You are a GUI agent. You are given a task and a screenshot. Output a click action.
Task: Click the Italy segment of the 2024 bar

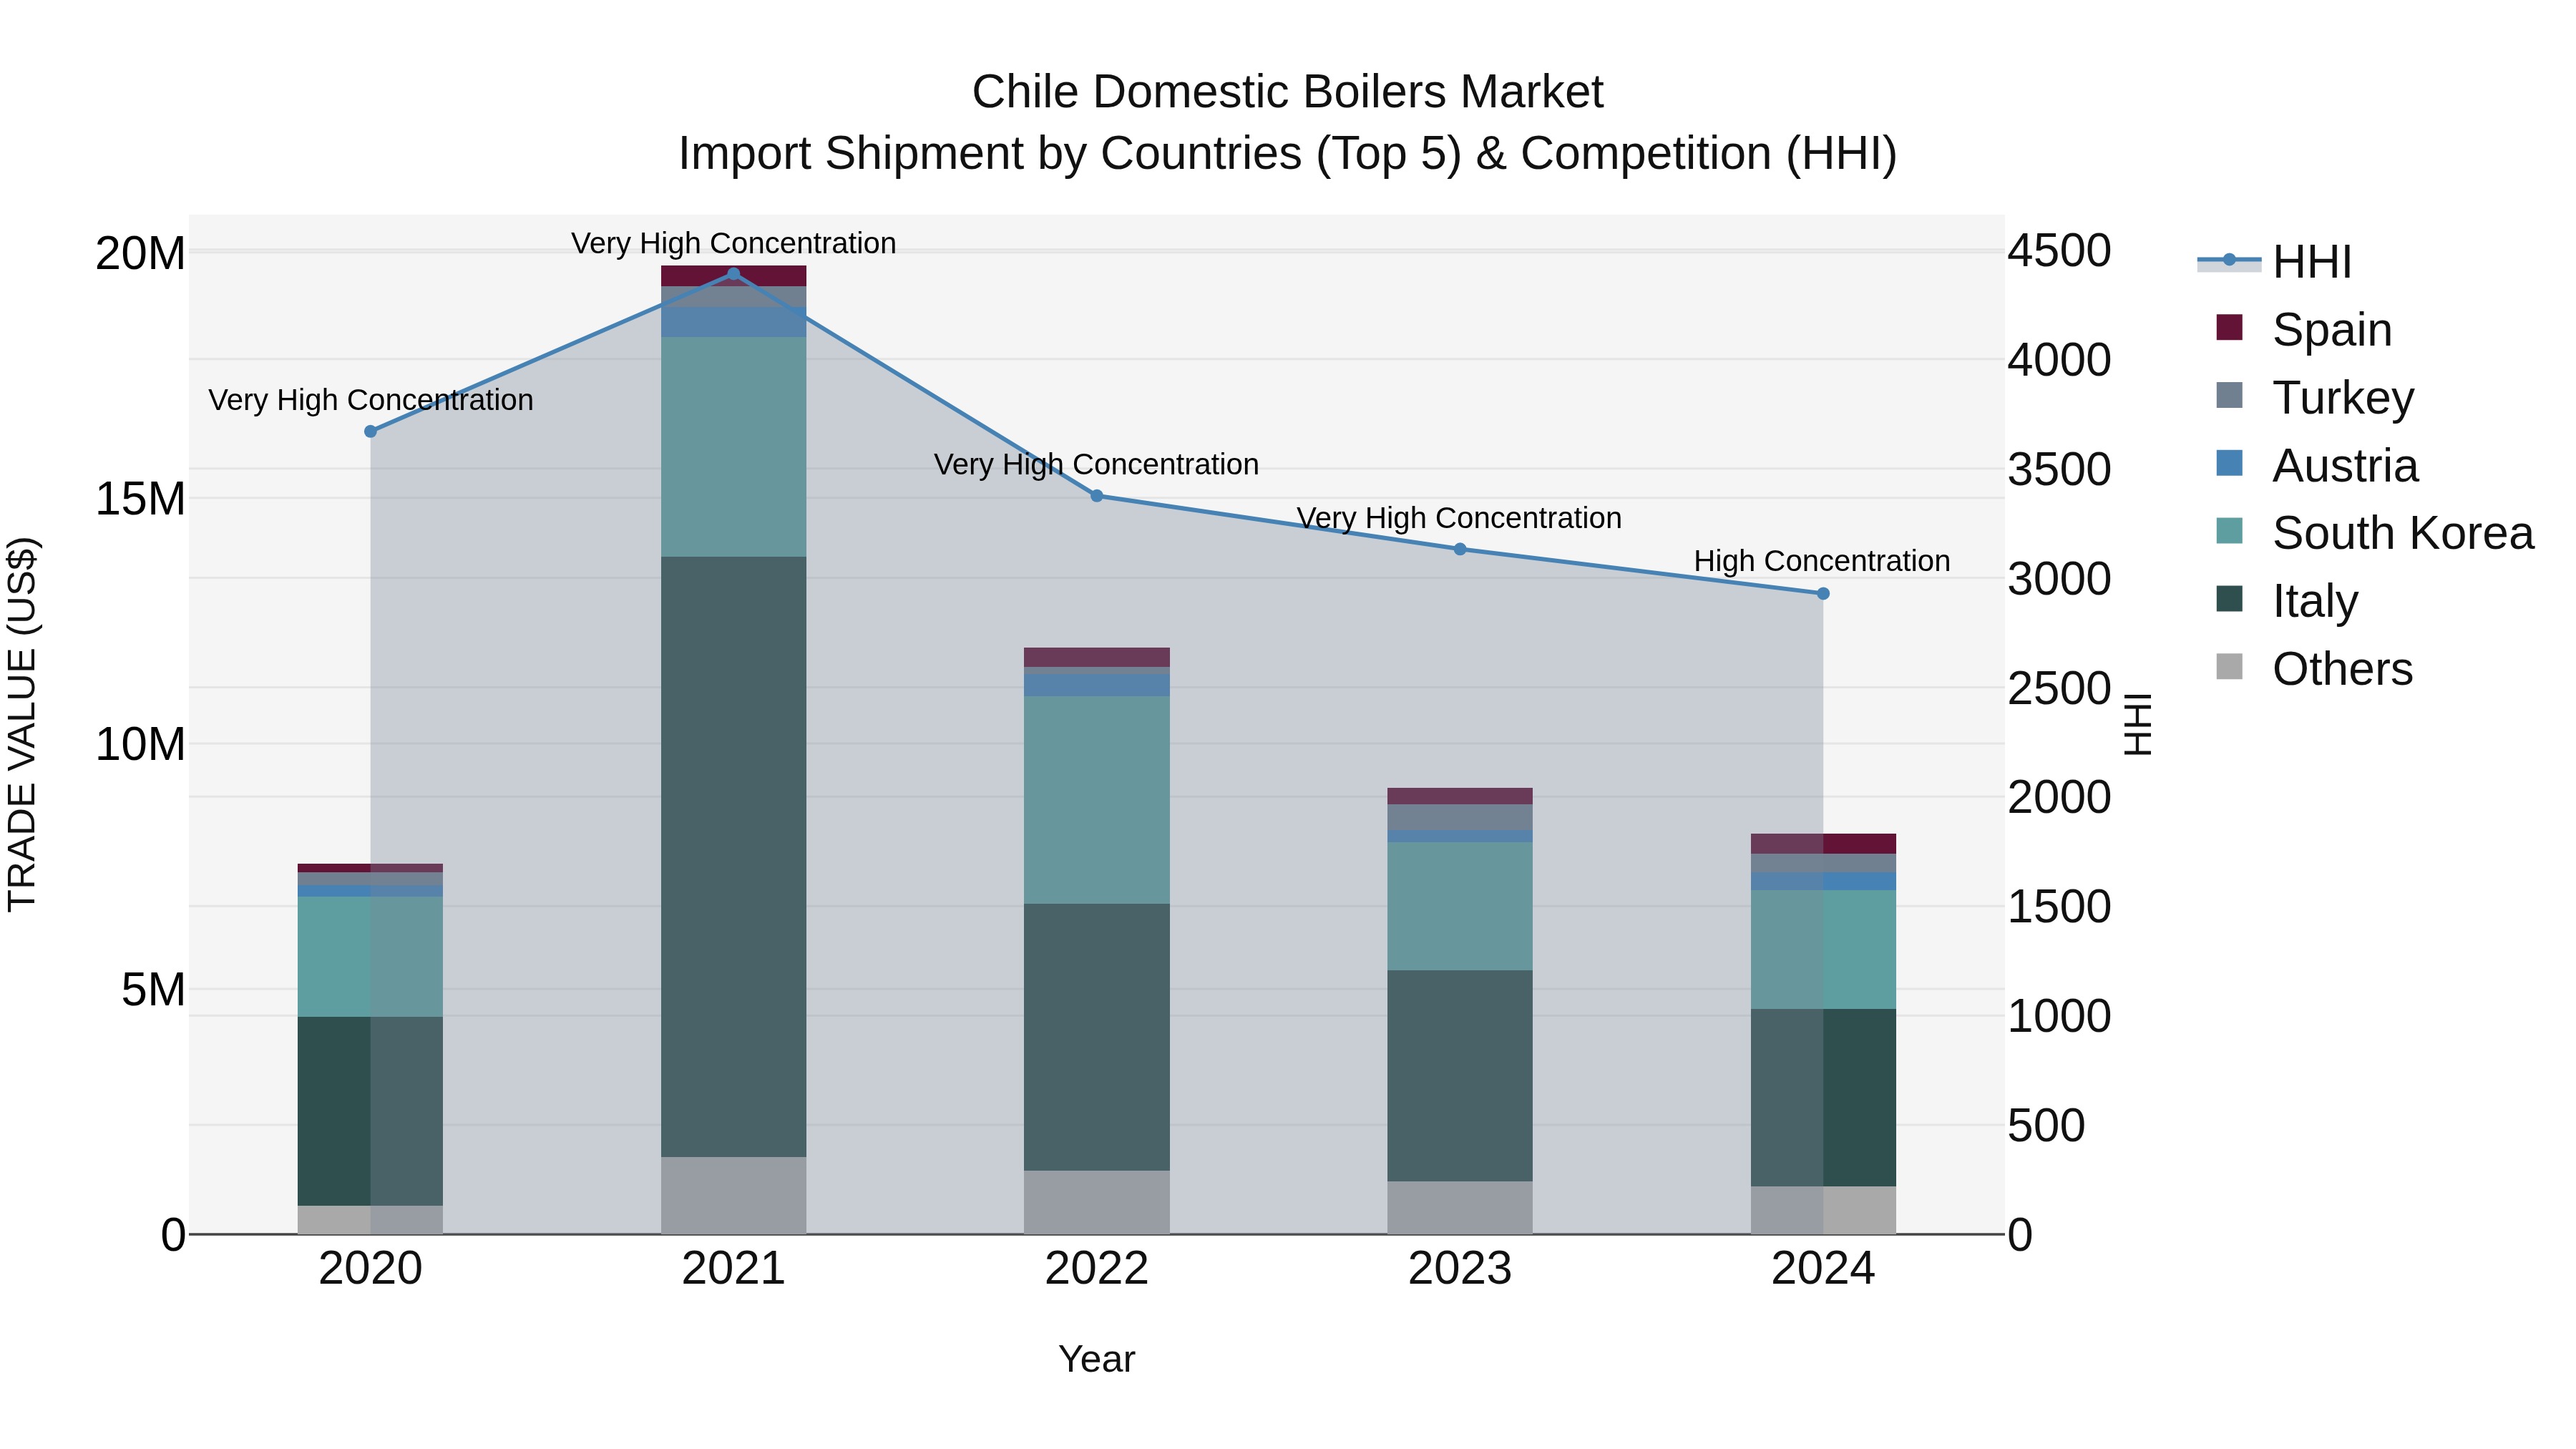click(1823, 1098)
